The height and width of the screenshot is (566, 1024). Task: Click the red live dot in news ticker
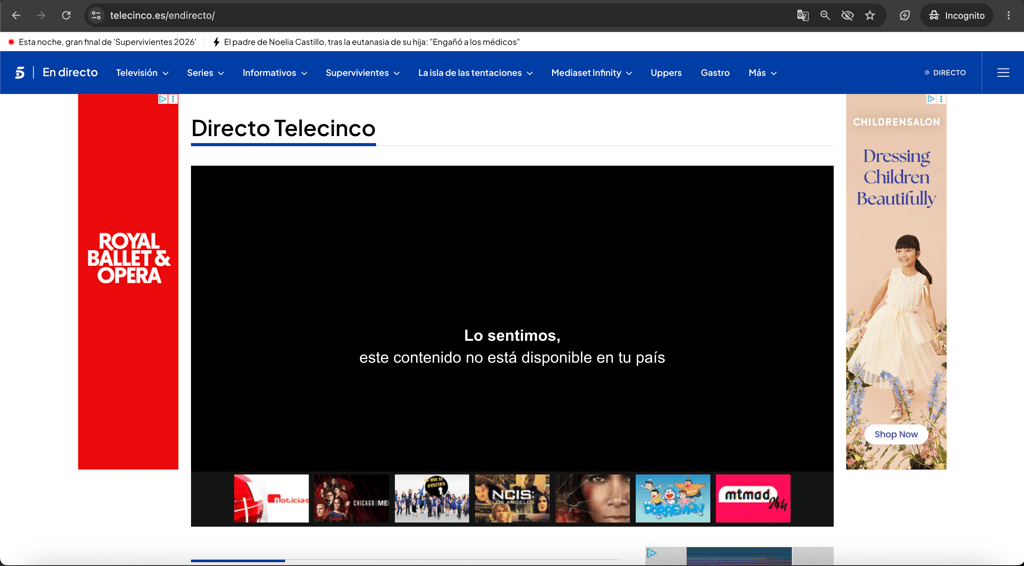11,42
